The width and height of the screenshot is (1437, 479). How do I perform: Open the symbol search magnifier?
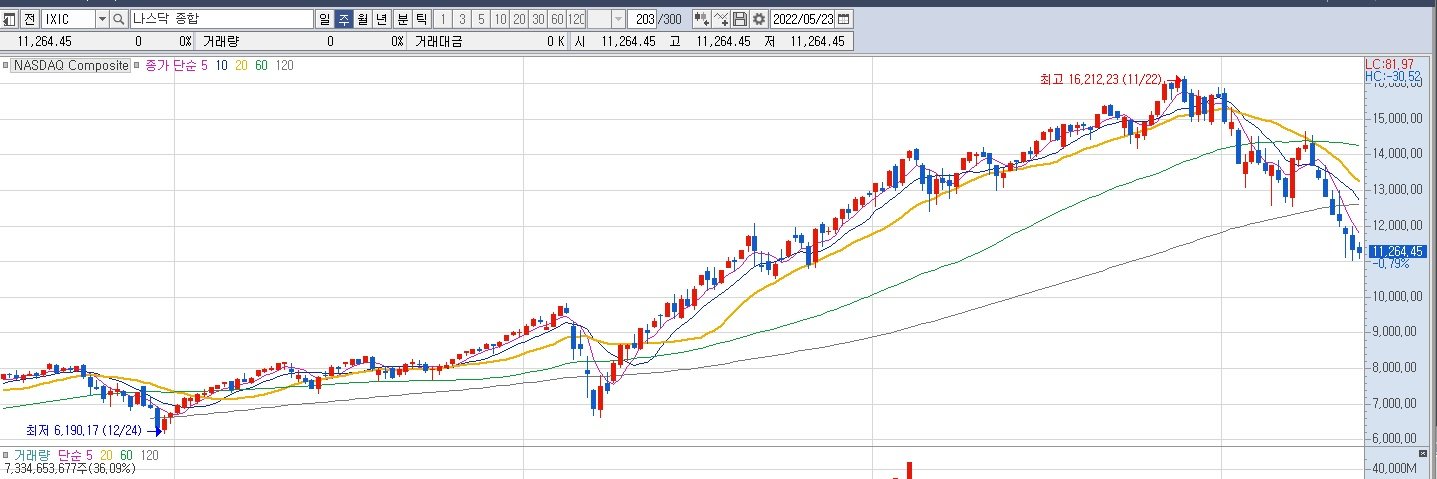click(119, 19)
